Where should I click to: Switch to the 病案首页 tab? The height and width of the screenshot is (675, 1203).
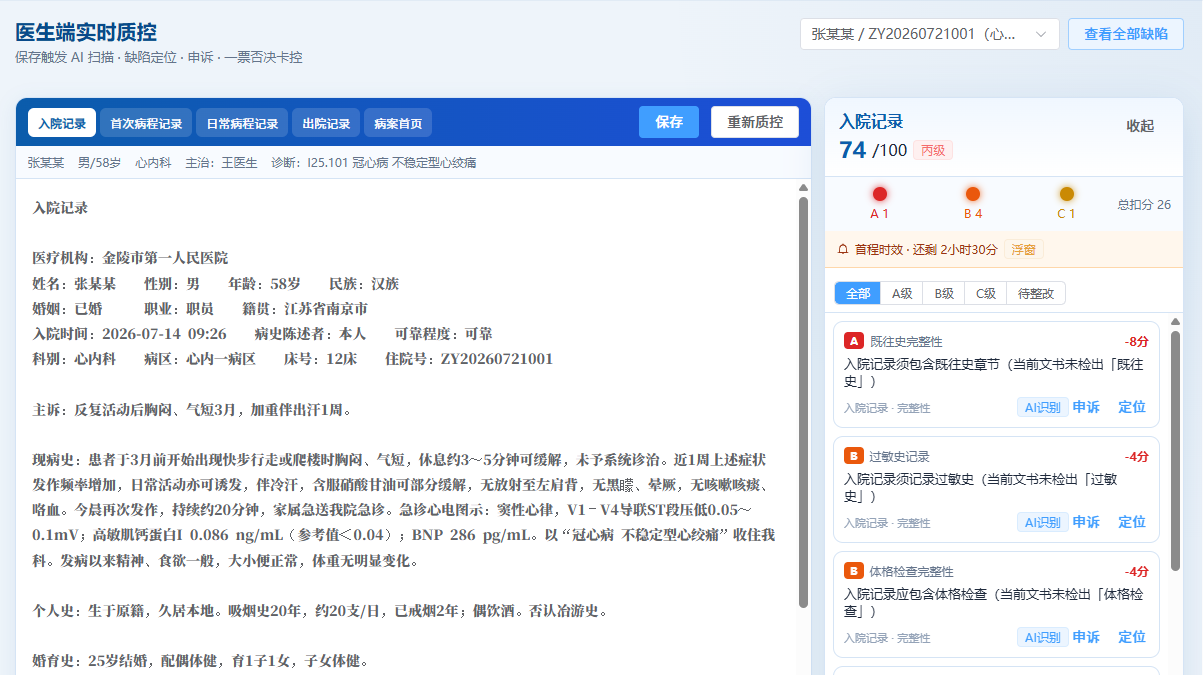pos(398,123)
